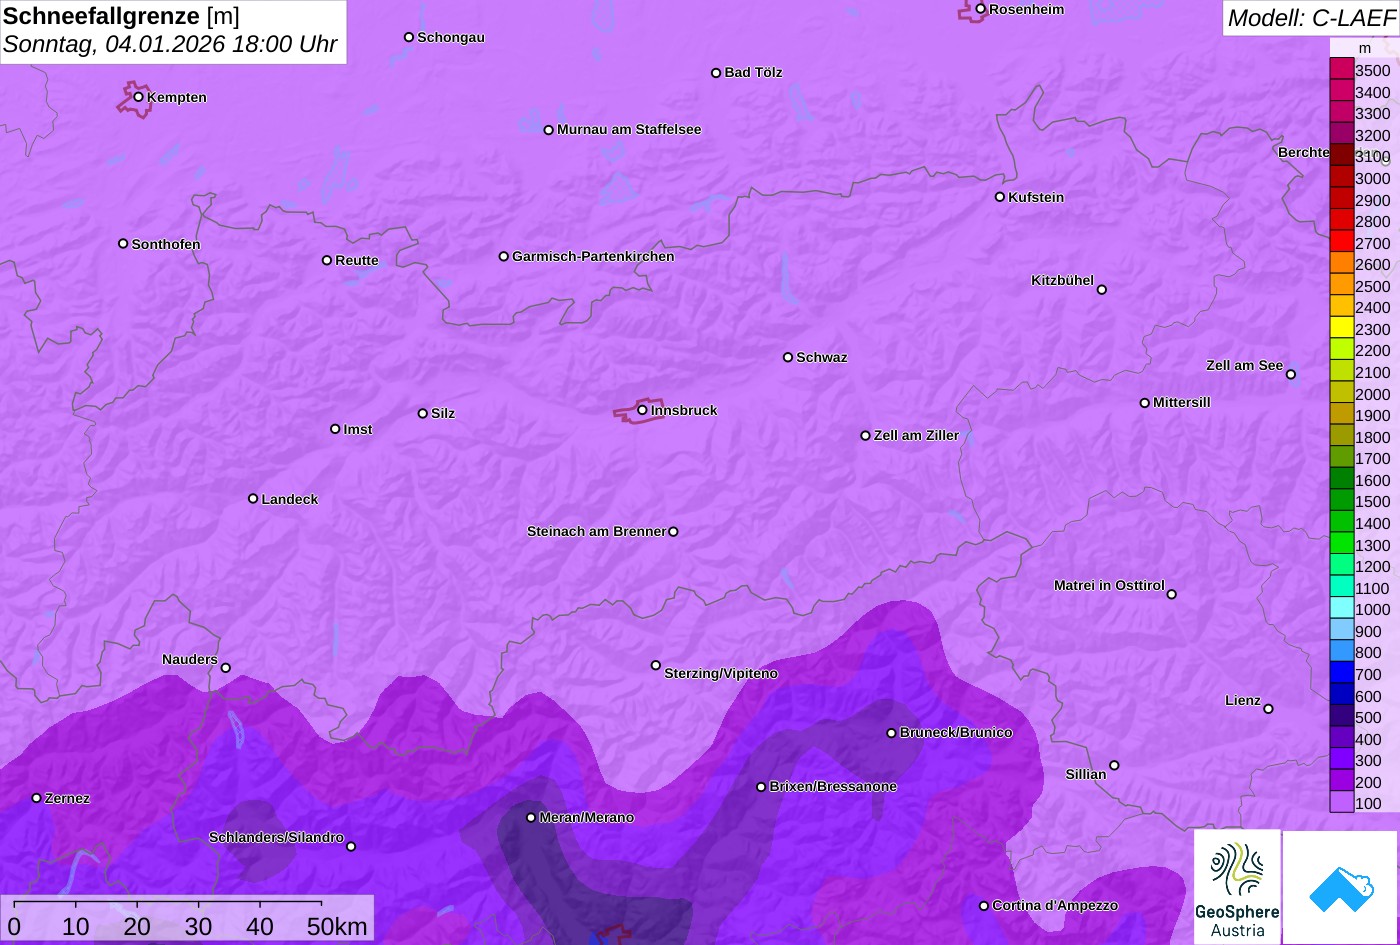The width and height of the screenshot is (1400, 945).
Task: Click the Steinach am Brenner marker
Action: (673, 532)
